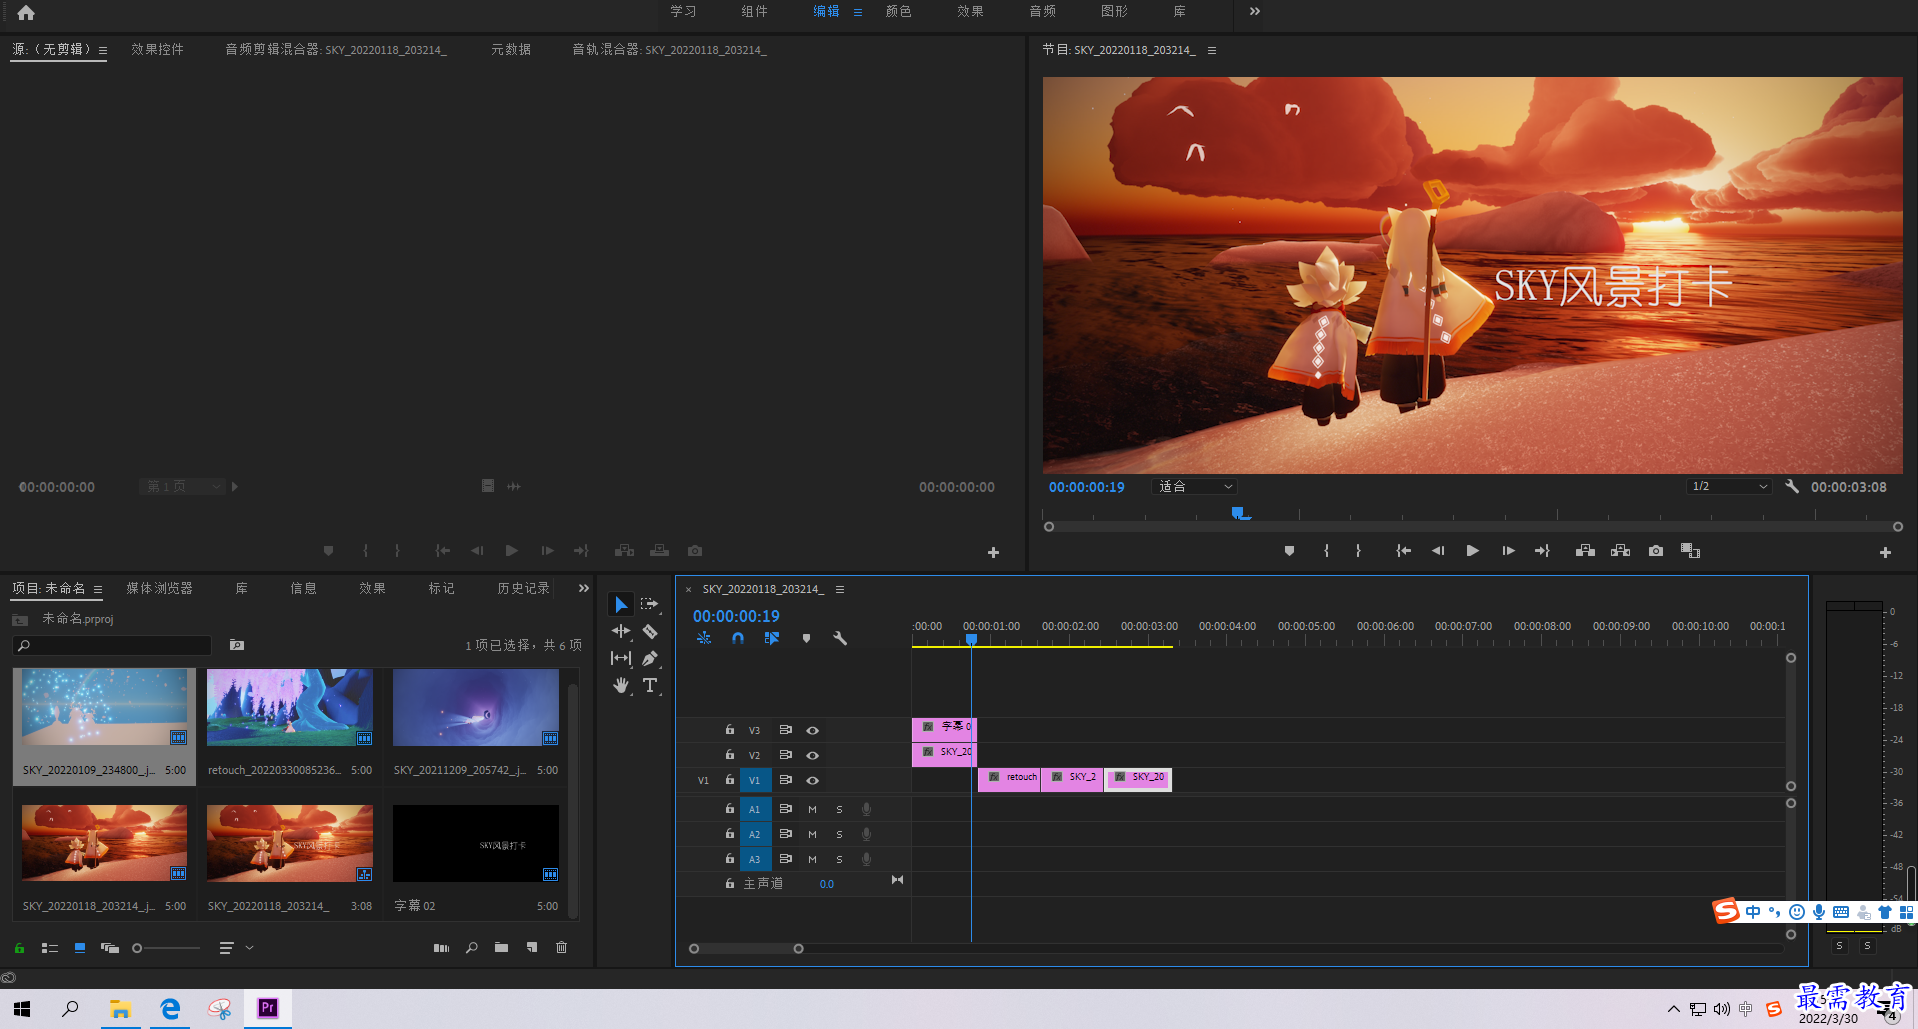
Task: Step forward one frame in Program Monitor
Action: click(1508, 551)
